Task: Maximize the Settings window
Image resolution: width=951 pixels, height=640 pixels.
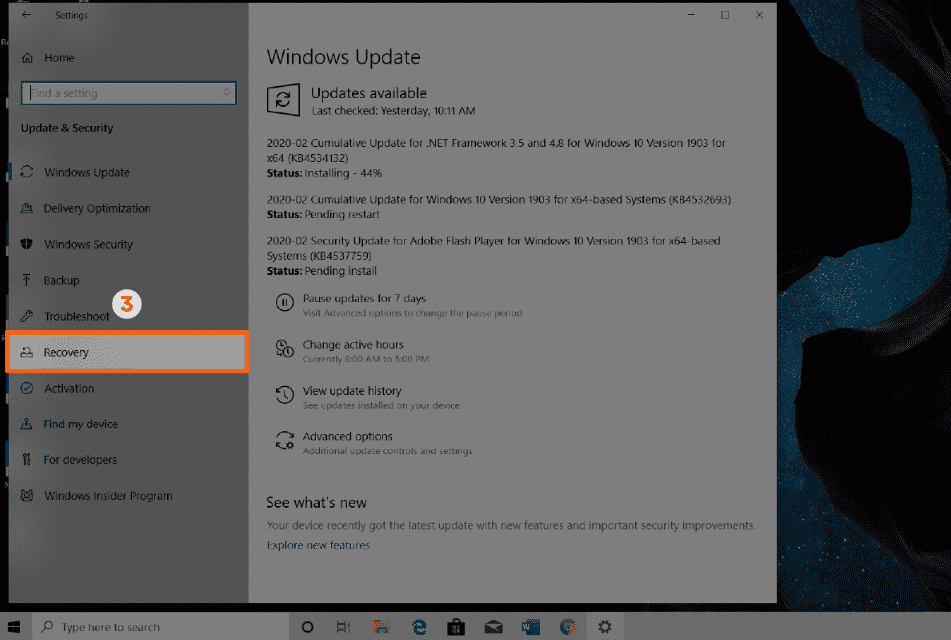Action: click(x=725, y=15)
